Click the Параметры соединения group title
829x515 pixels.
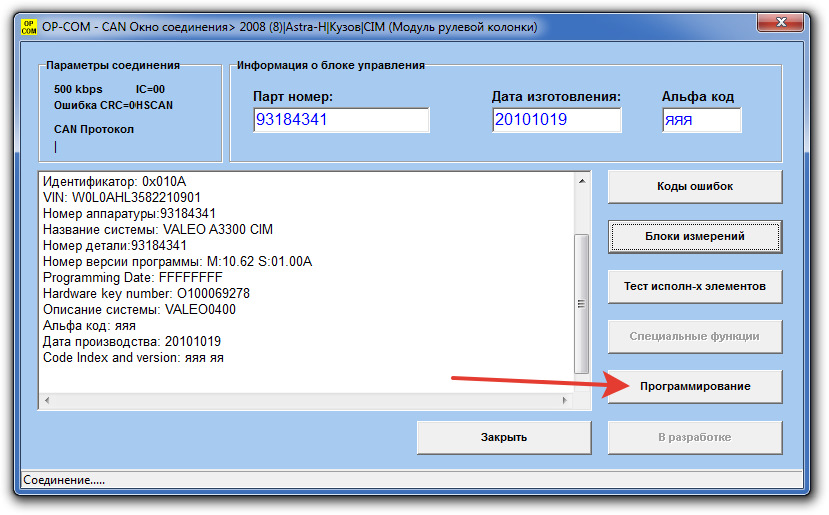pyautogui.click(x=113, y=65)
